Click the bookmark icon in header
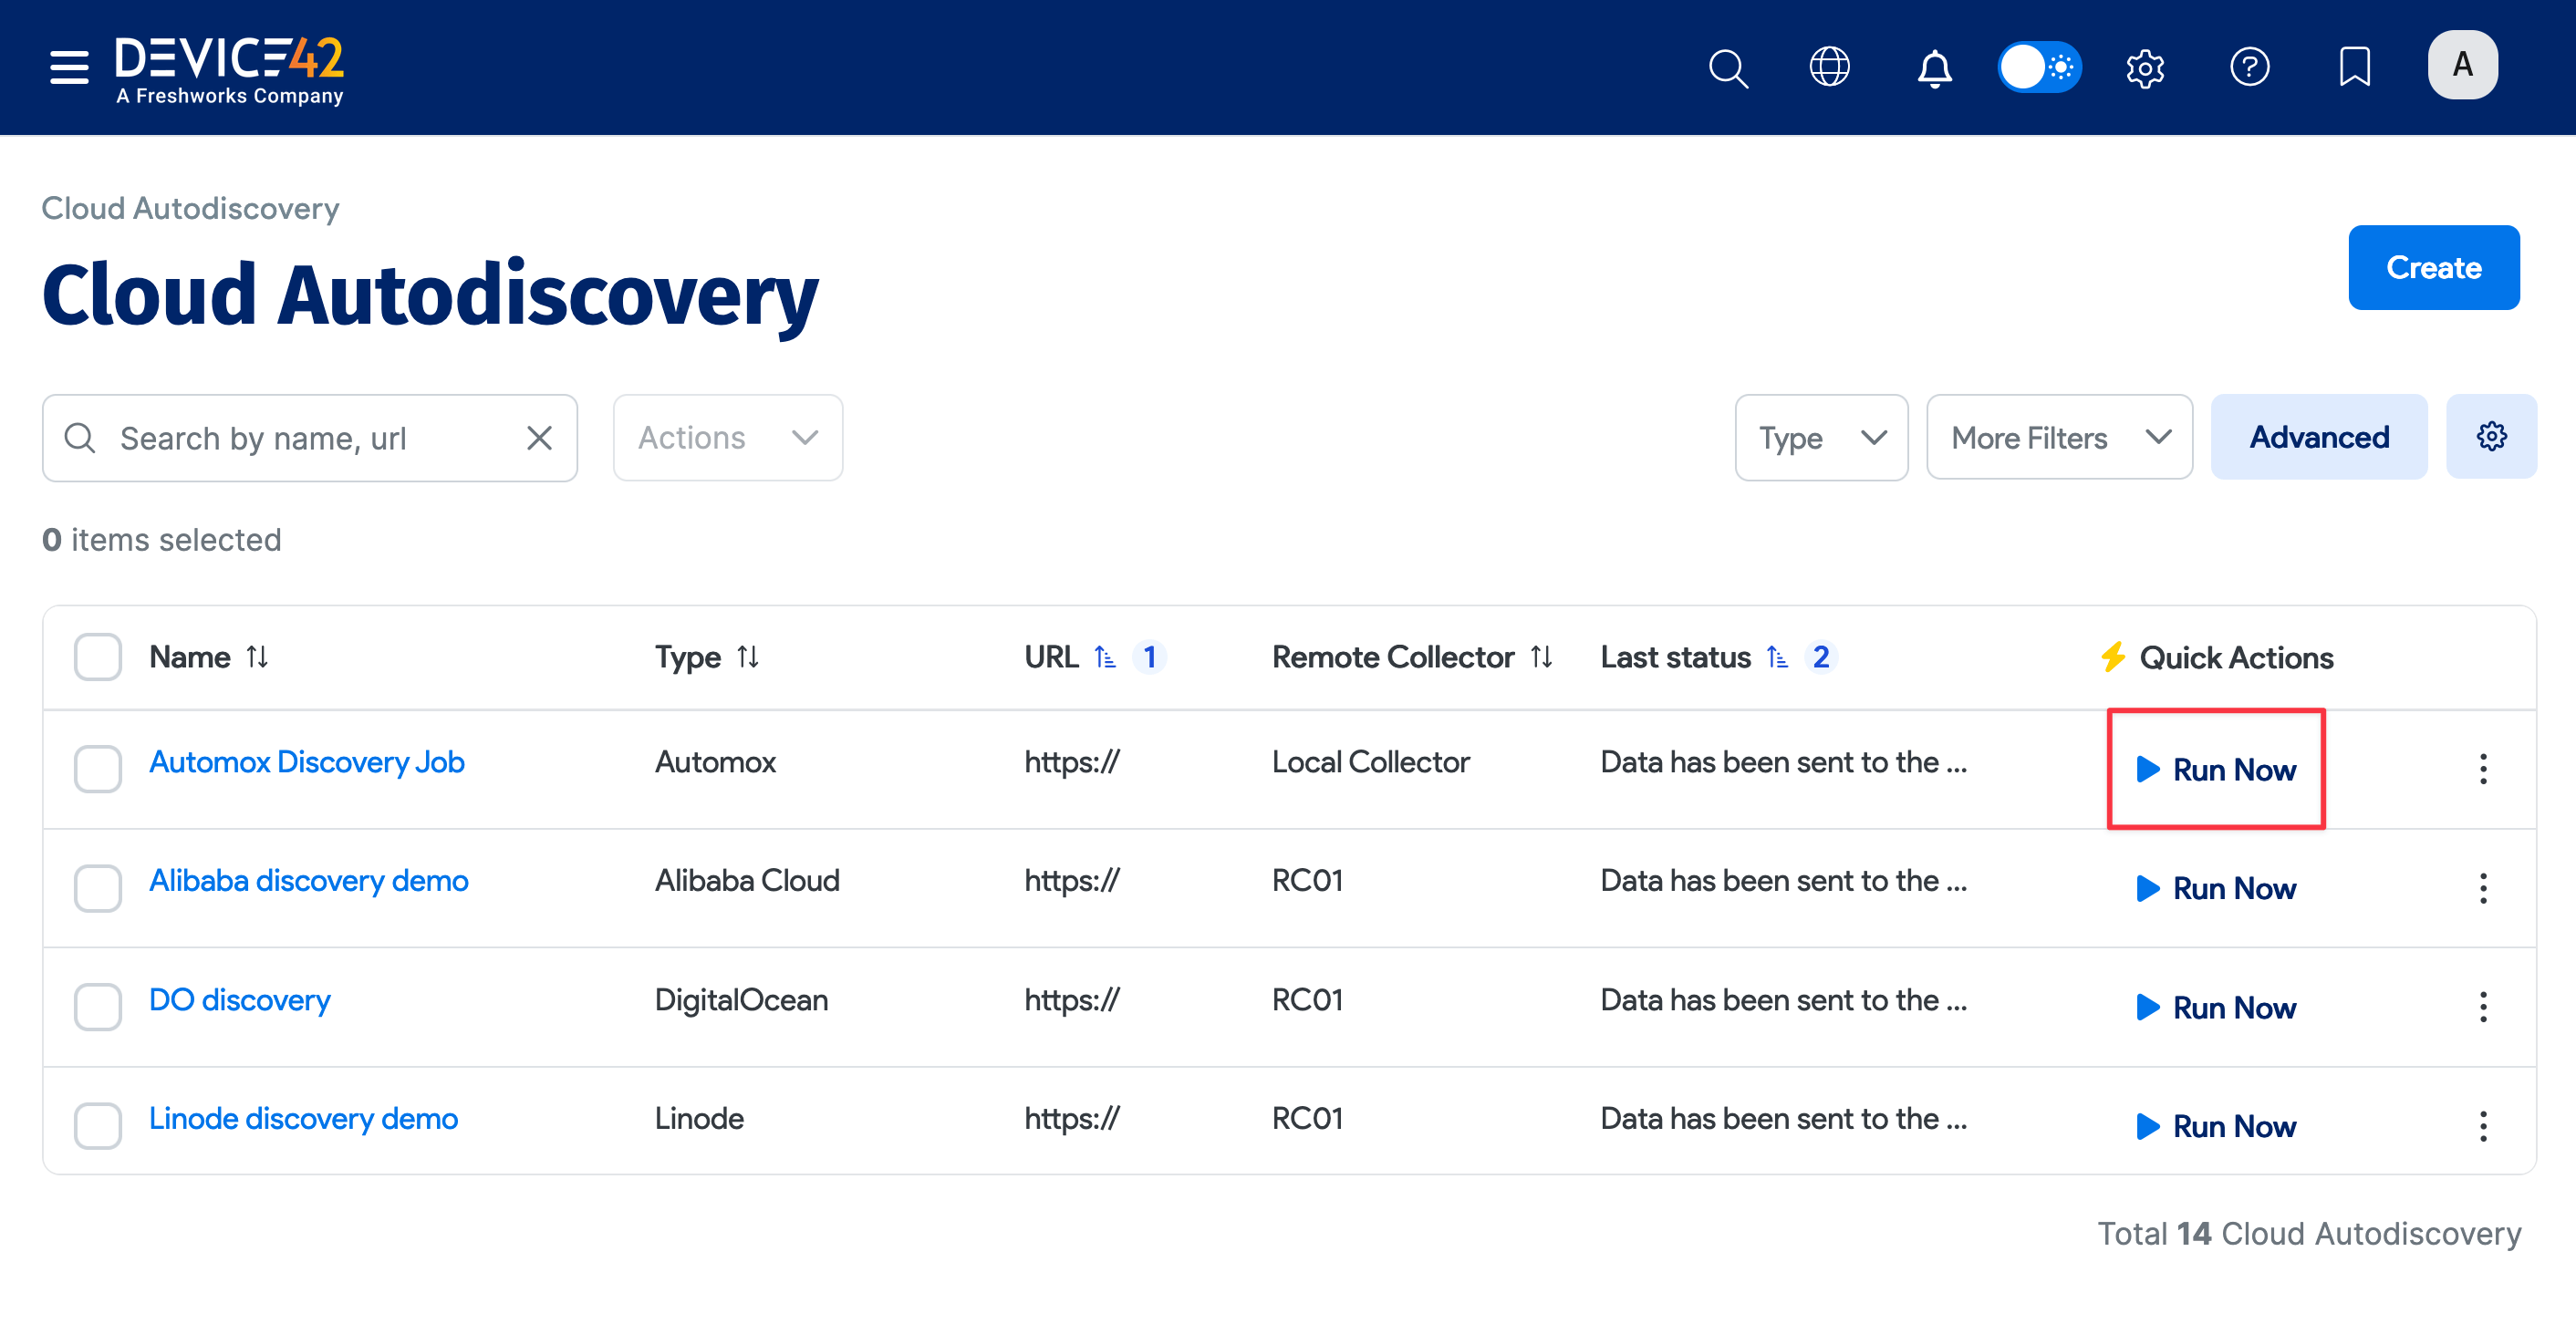 (x=2354, y=67)
